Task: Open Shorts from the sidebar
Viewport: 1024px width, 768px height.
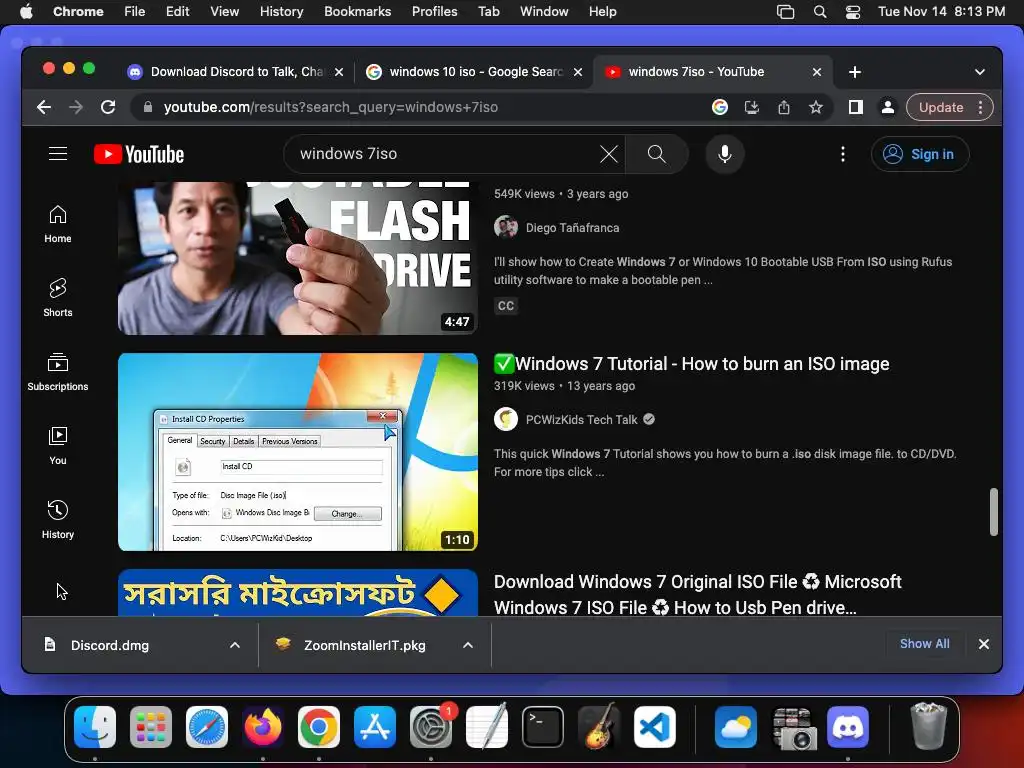Action: click(57, 298)
